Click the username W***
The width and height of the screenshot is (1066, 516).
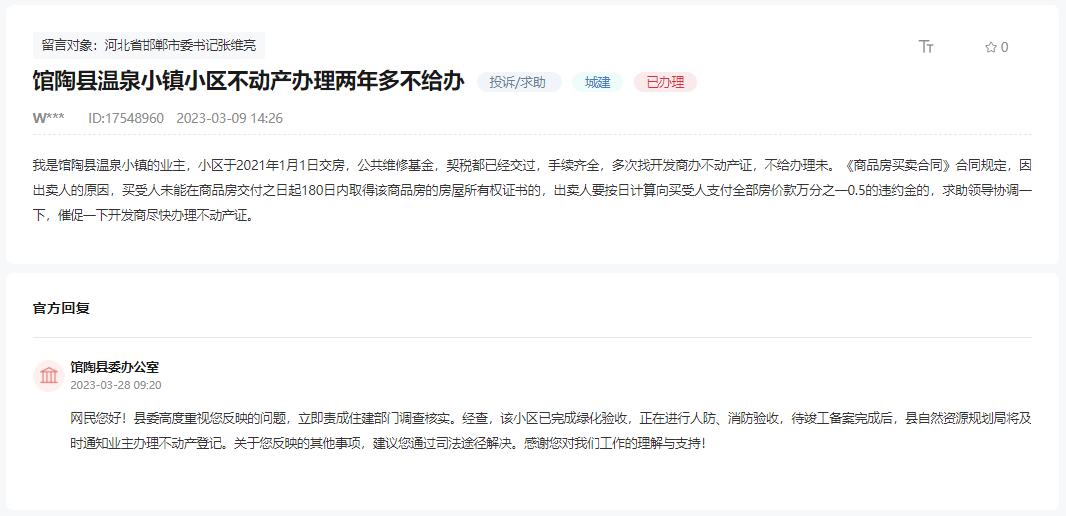(49, 118)
